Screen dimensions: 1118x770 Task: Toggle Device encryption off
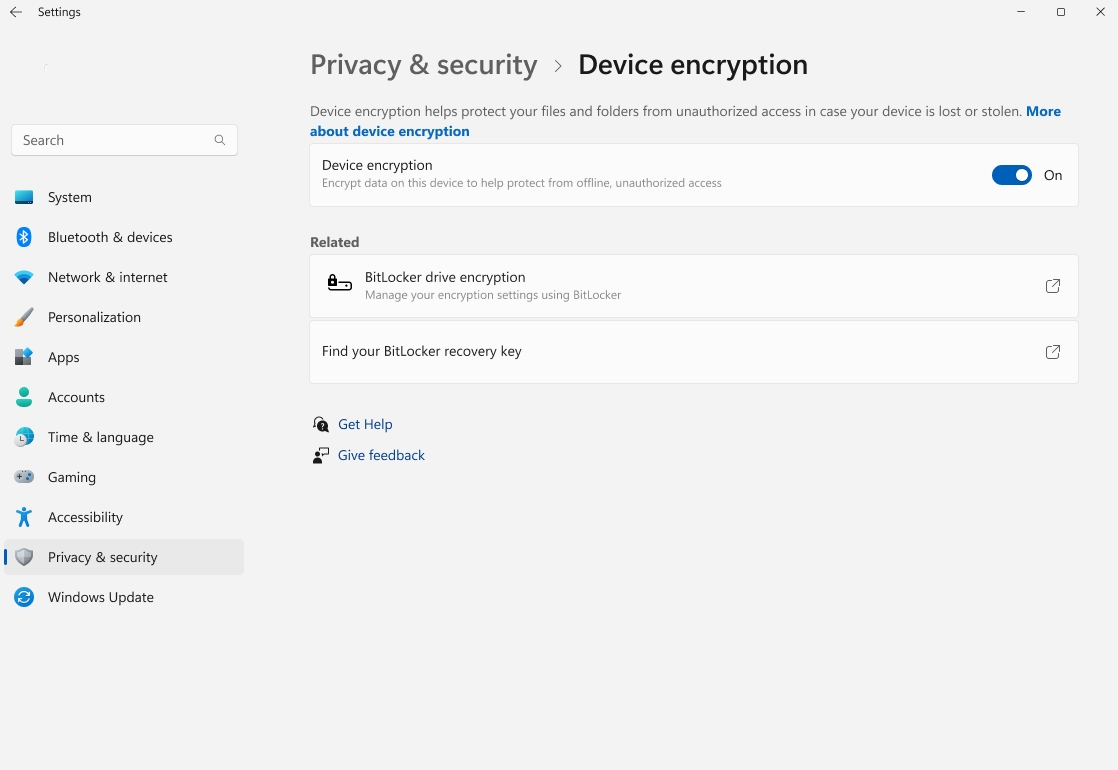point(1011,174)
